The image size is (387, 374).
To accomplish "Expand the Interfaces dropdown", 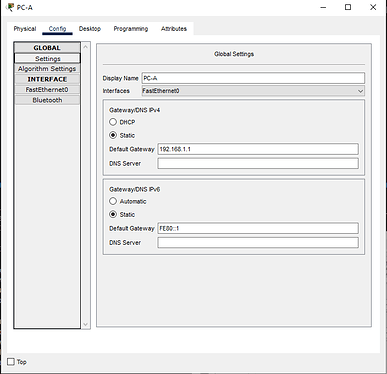I will point(253,91).
